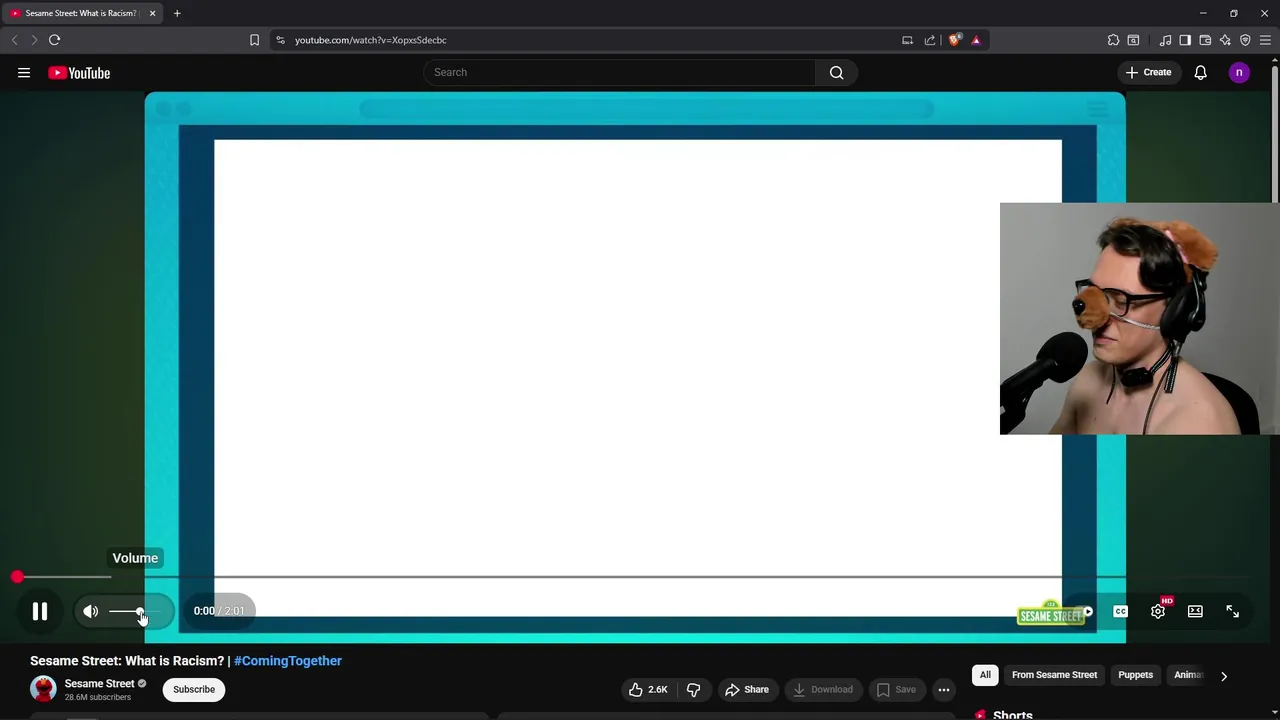The width and height of the screenshot is (1280, 720).
Task: Open the site information icon in address bar
Action: tap(280, 40)
